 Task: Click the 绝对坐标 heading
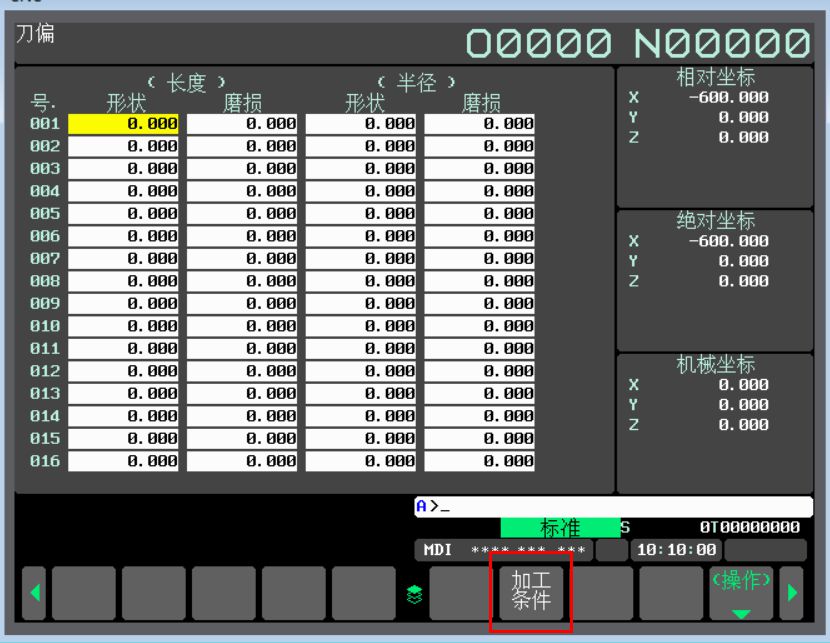pos(715,221)
